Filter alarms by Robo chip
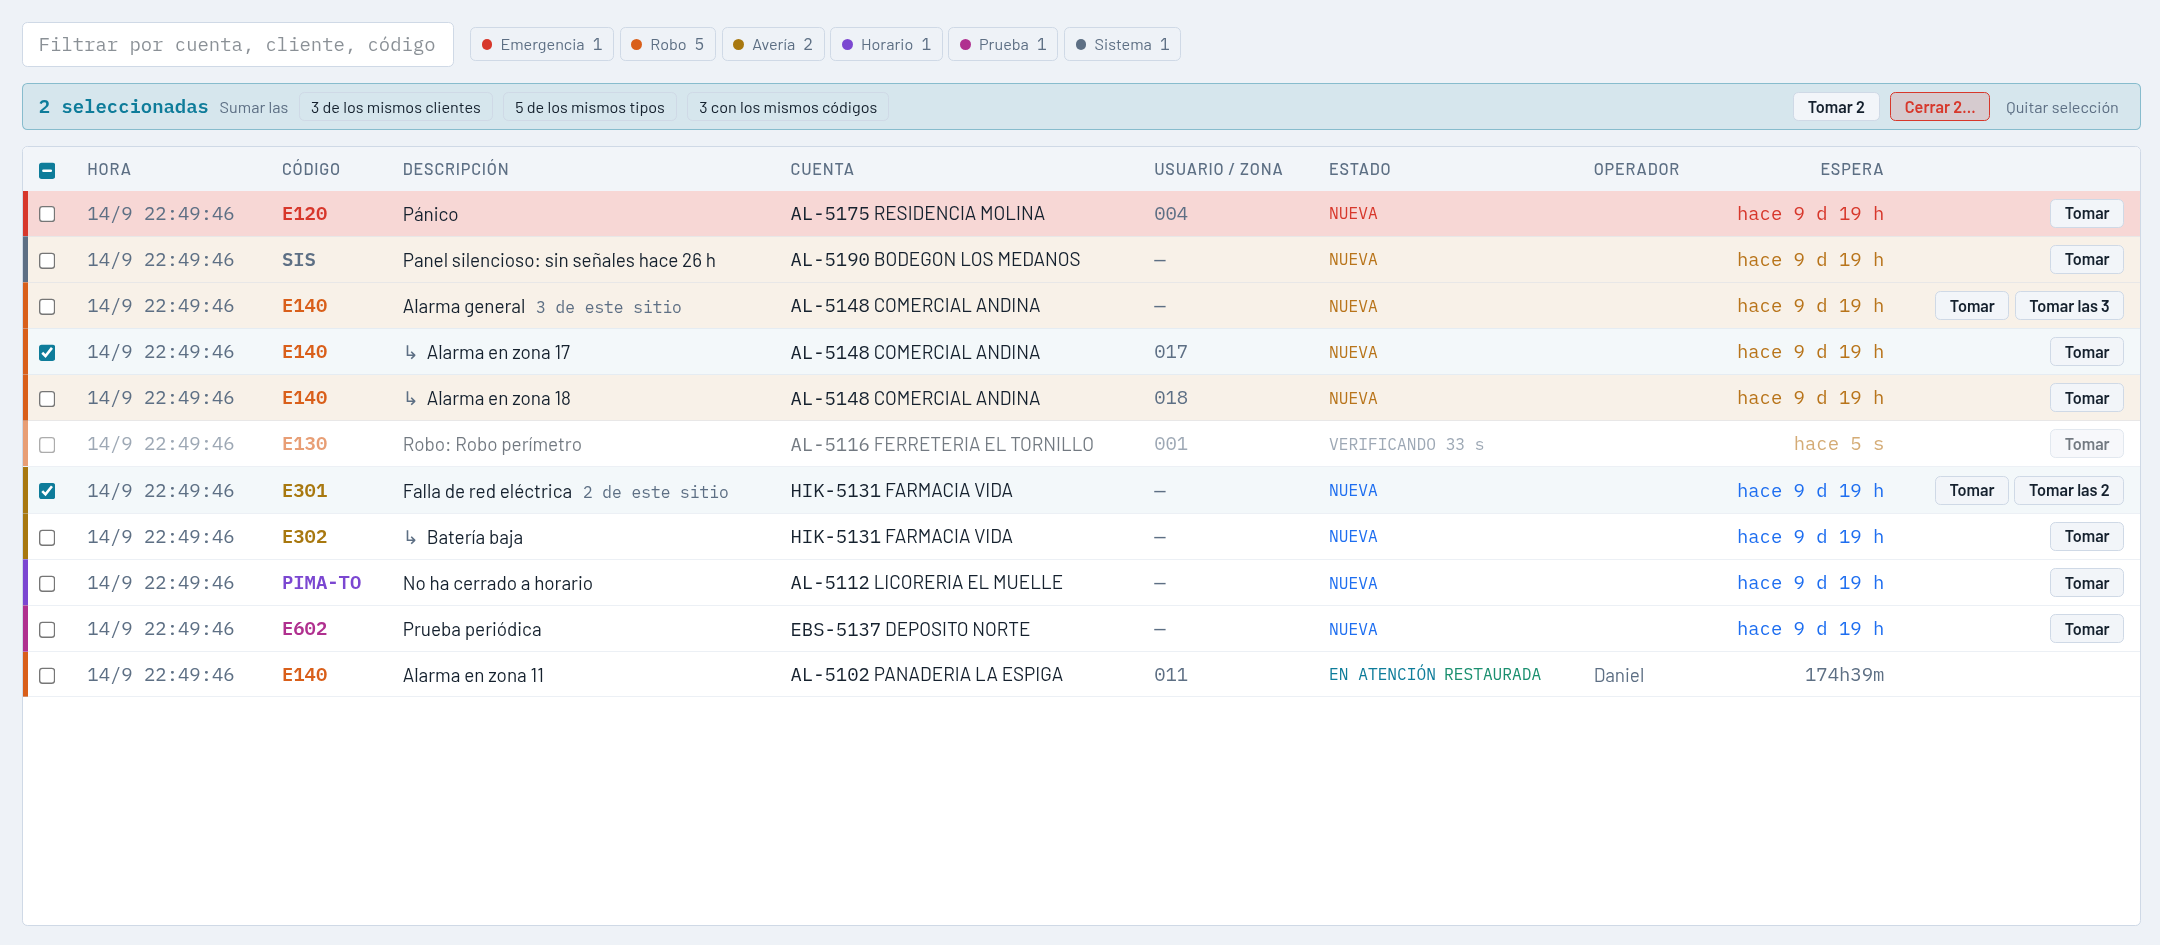This screenshot has height=945, width=2160. click(667, 44)
